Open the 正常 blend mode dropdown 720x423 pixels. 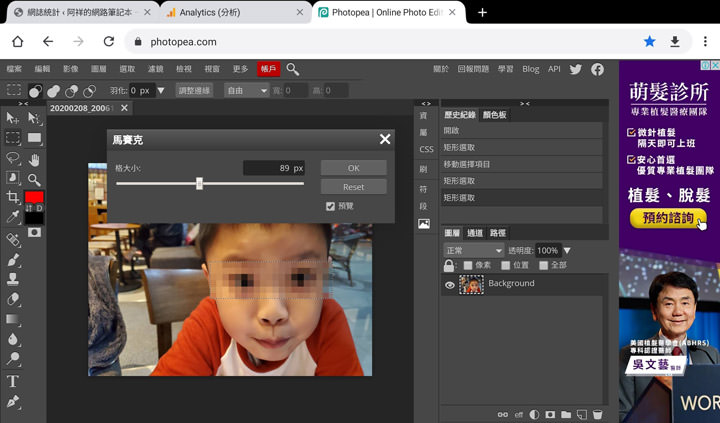pos(474,250)
